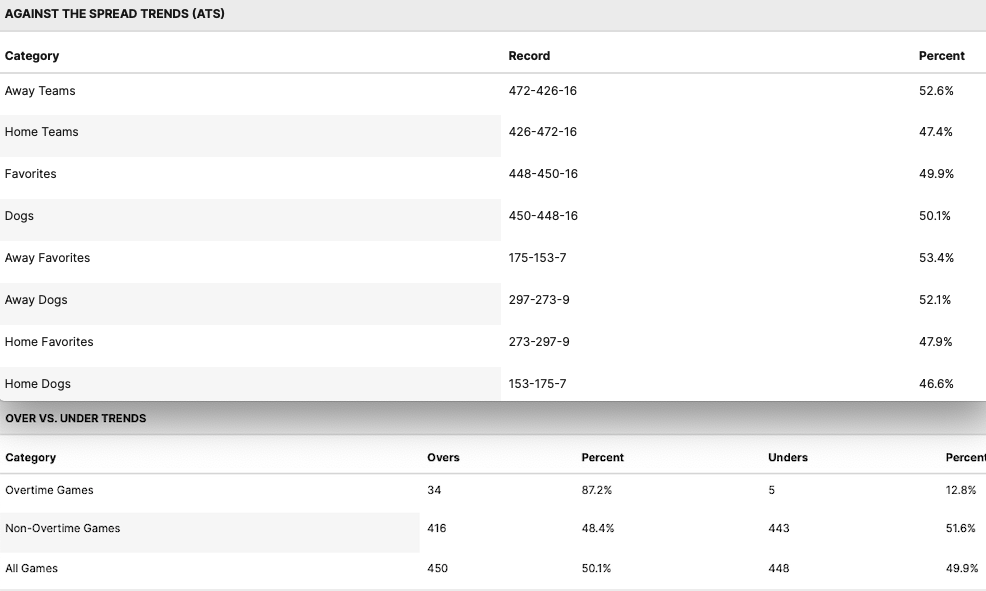Viewport: 986px width, 591px height.
Task: Select the Away Teams row label
Action: coord(40,91)
